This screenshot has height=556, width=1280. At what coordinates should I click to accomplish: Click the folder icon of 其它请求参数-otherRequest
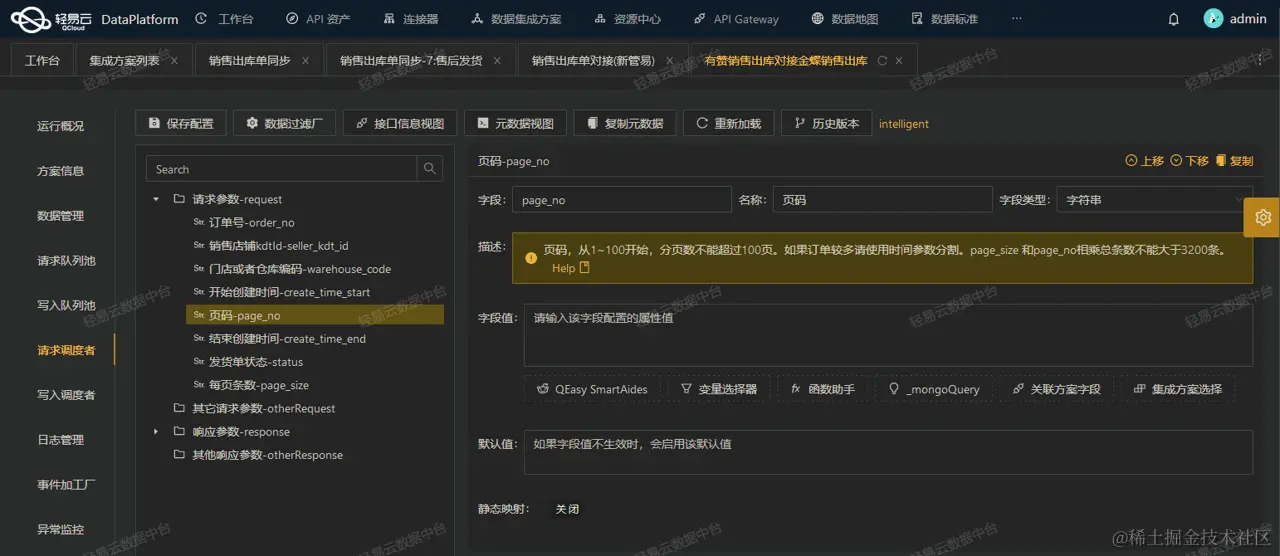tap(179, 408)
